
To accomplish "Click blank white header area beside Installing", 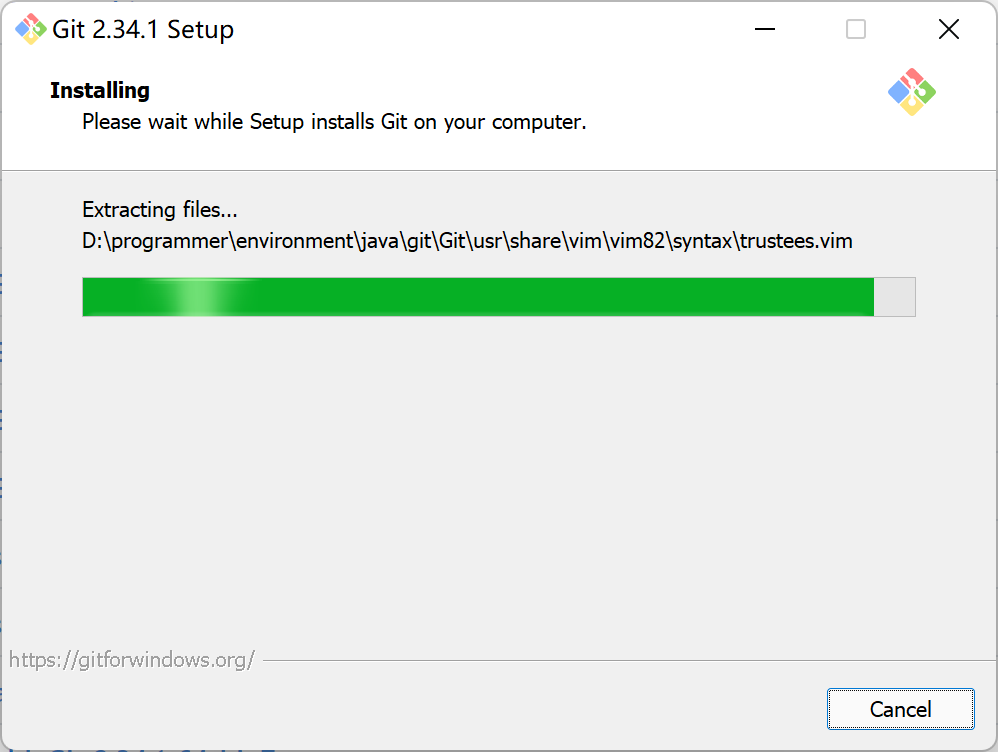I will (x=509, y=90).
